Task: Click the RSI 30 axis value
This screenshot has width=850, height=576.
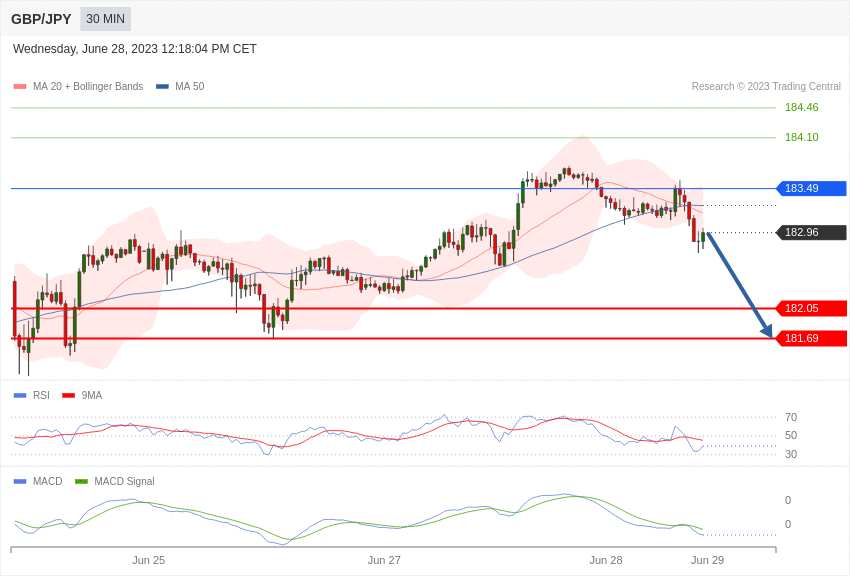Action: 791,454
